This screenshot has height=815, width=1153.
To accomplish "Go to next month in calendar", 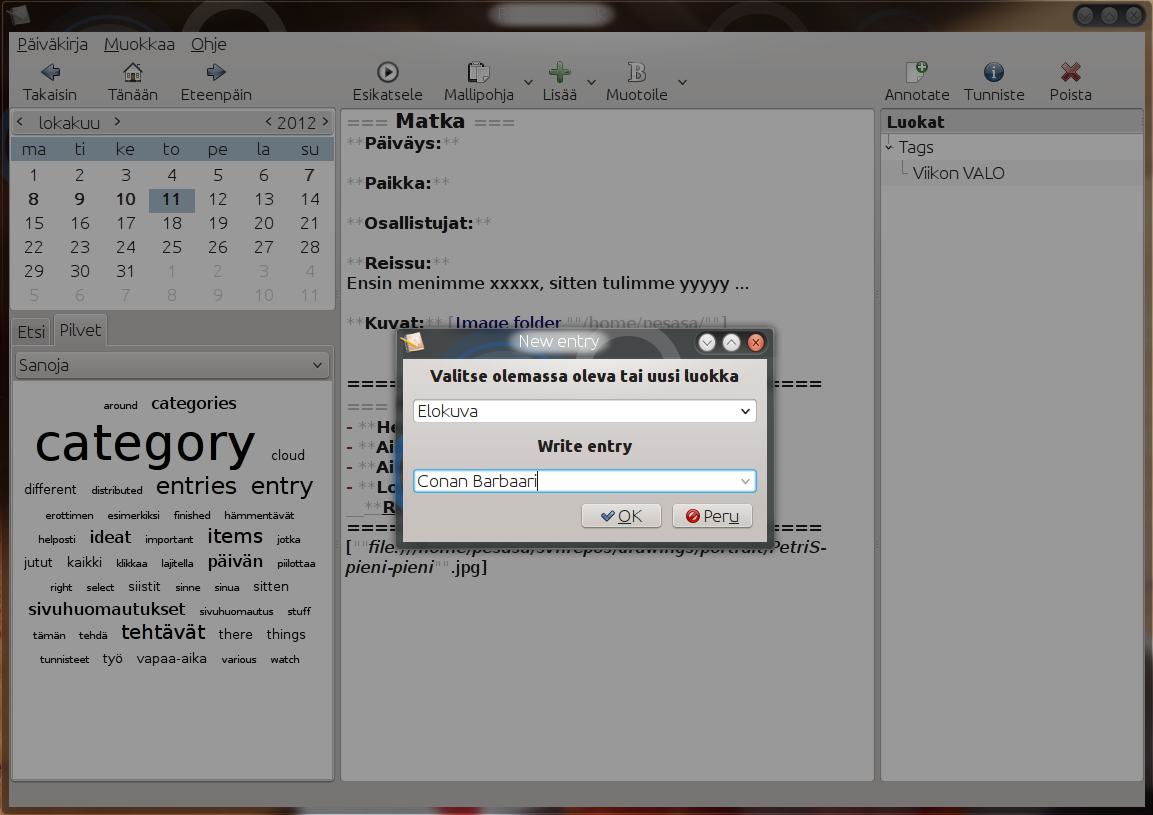I will [117, 121].
